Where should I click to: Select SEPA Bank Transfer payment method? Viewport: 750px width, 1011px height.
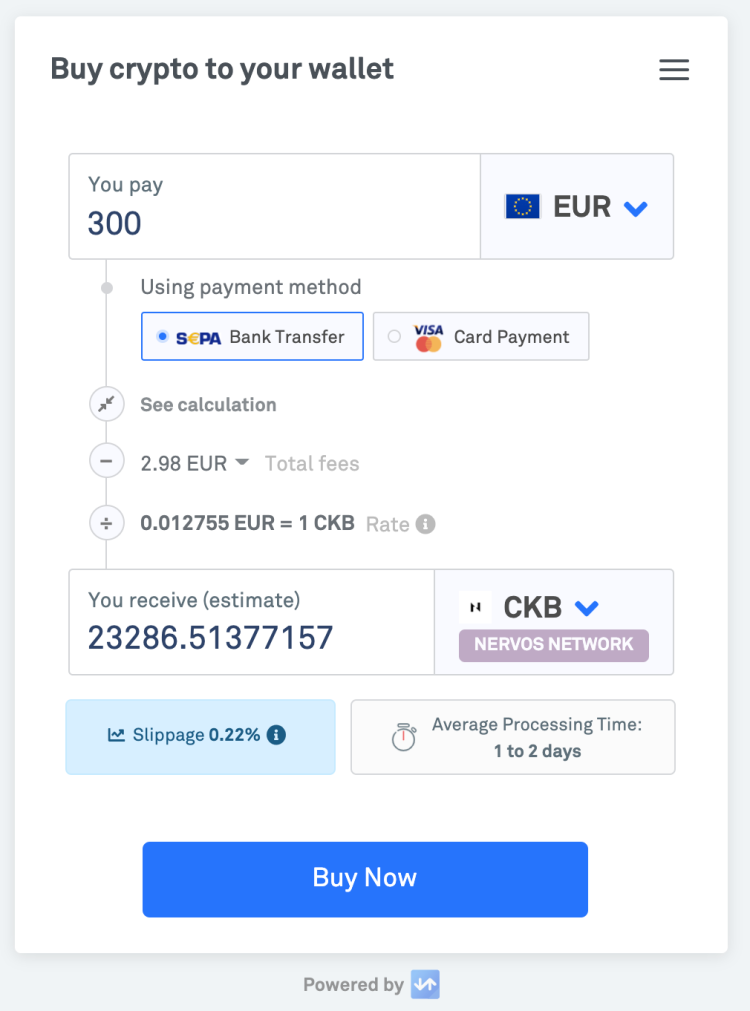252,337
